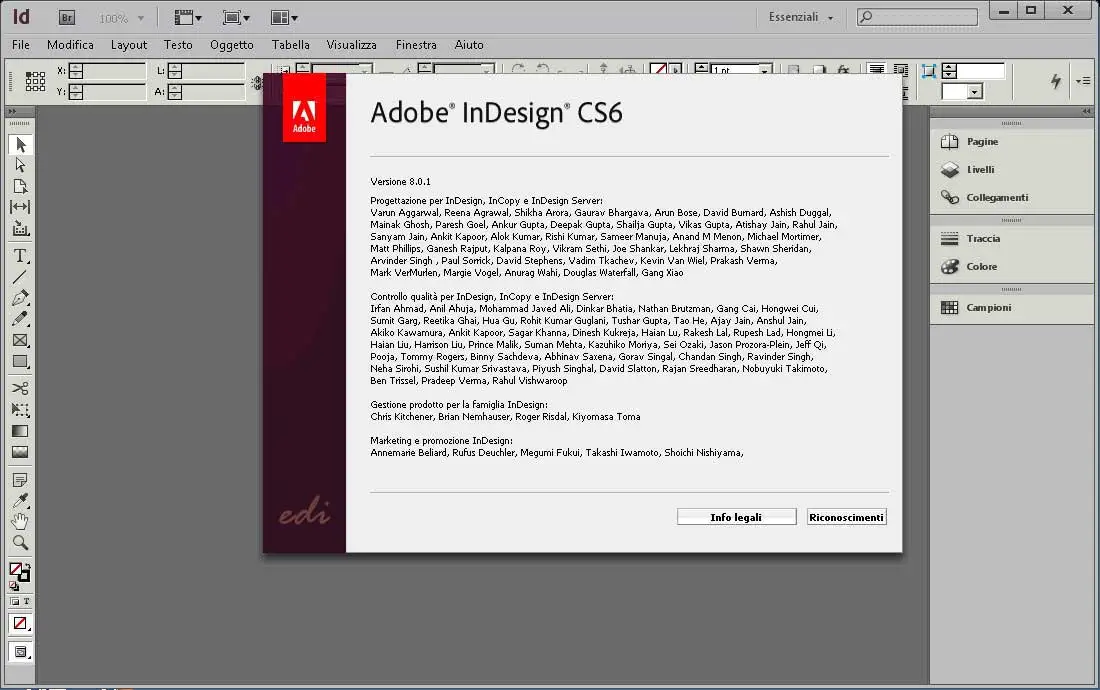Open Adobe Bridge via Br icon
The image size is (1100, 690).
pos(67,18)
